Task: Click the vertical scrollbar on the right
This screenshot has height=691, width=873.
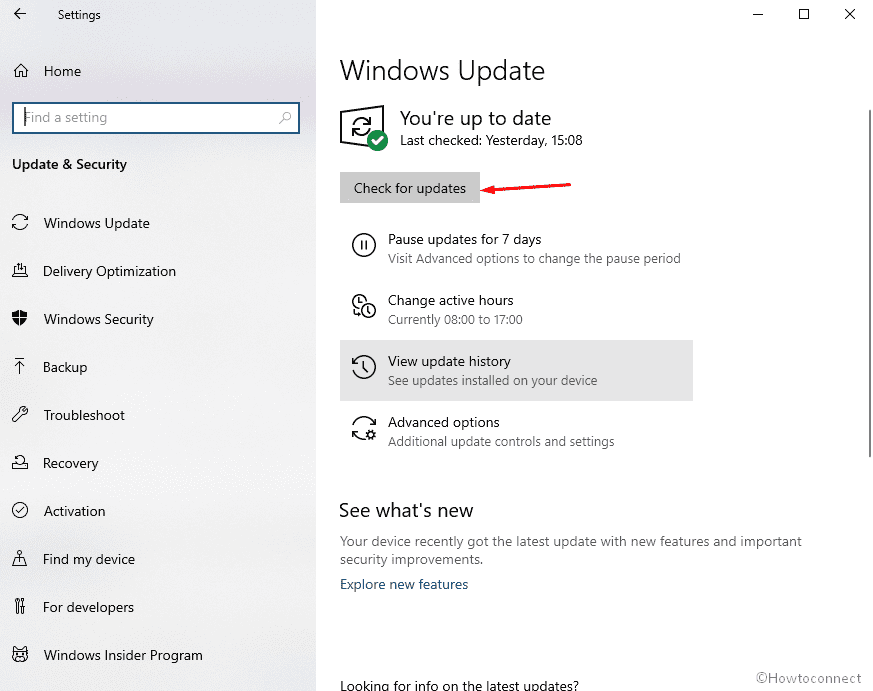Action: 870,283
